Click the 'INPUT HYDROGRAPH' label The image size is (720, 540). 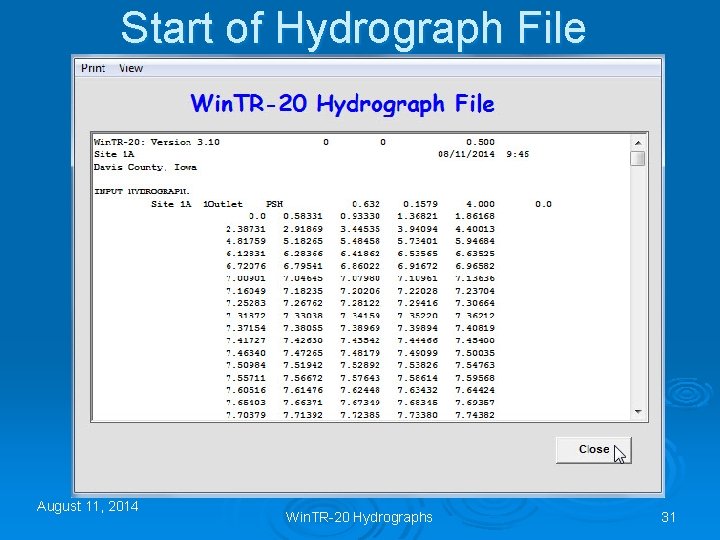tap(142, 191)
